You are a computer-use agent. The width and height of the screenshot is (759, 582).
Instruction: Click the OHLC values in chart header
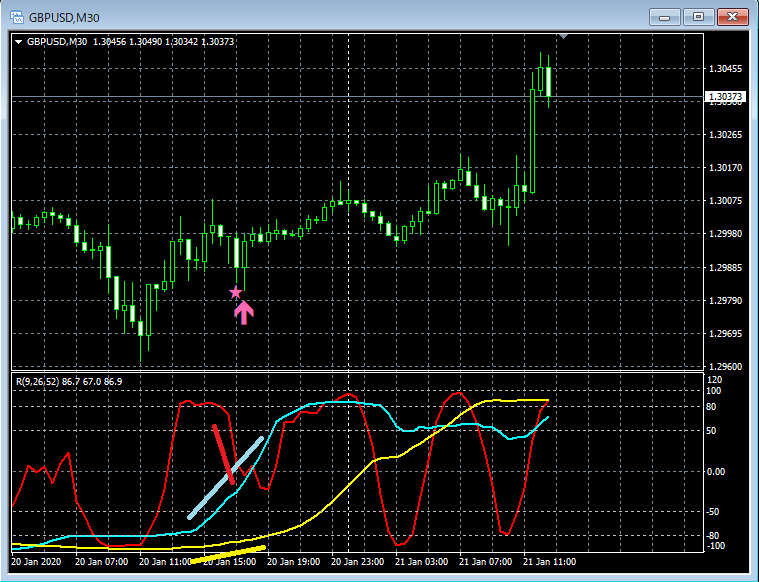pyautogui.click(x=164, y=42)
